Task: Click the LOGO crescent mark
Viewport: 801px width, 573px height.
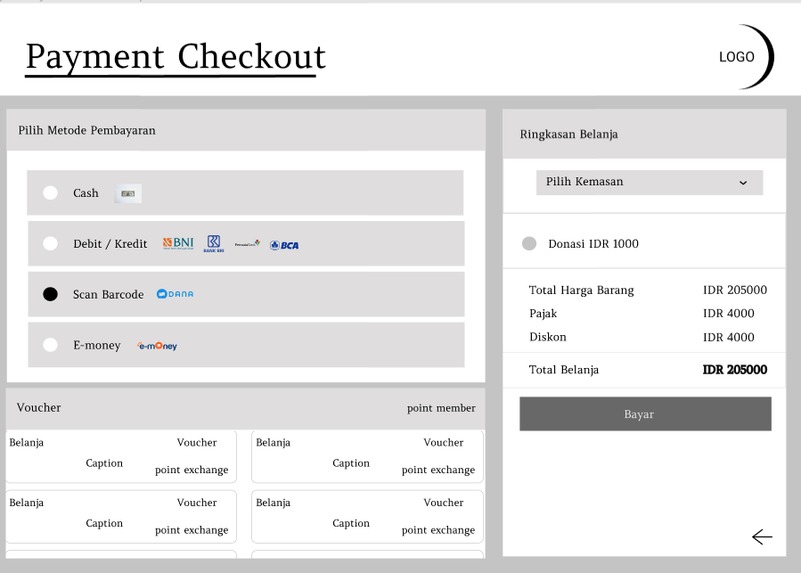Action: click(746, 57)
